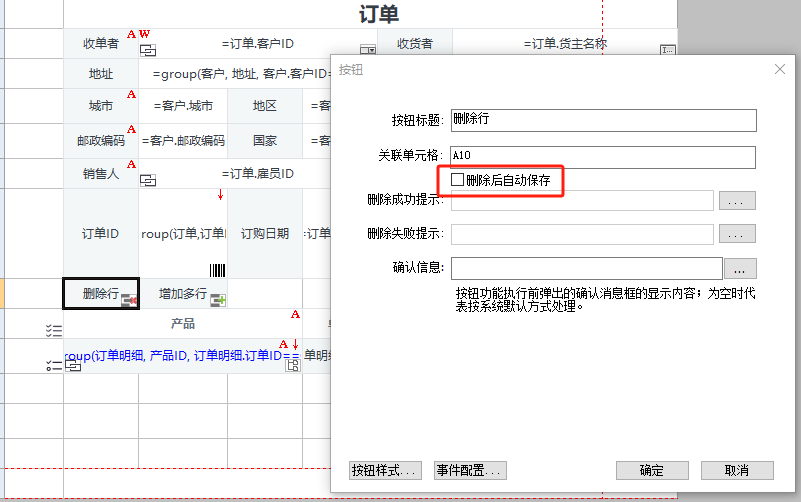This screenshot has height=502, width=801.
Task: Close the 按钮 dialog window
Action: coord(780,69)
